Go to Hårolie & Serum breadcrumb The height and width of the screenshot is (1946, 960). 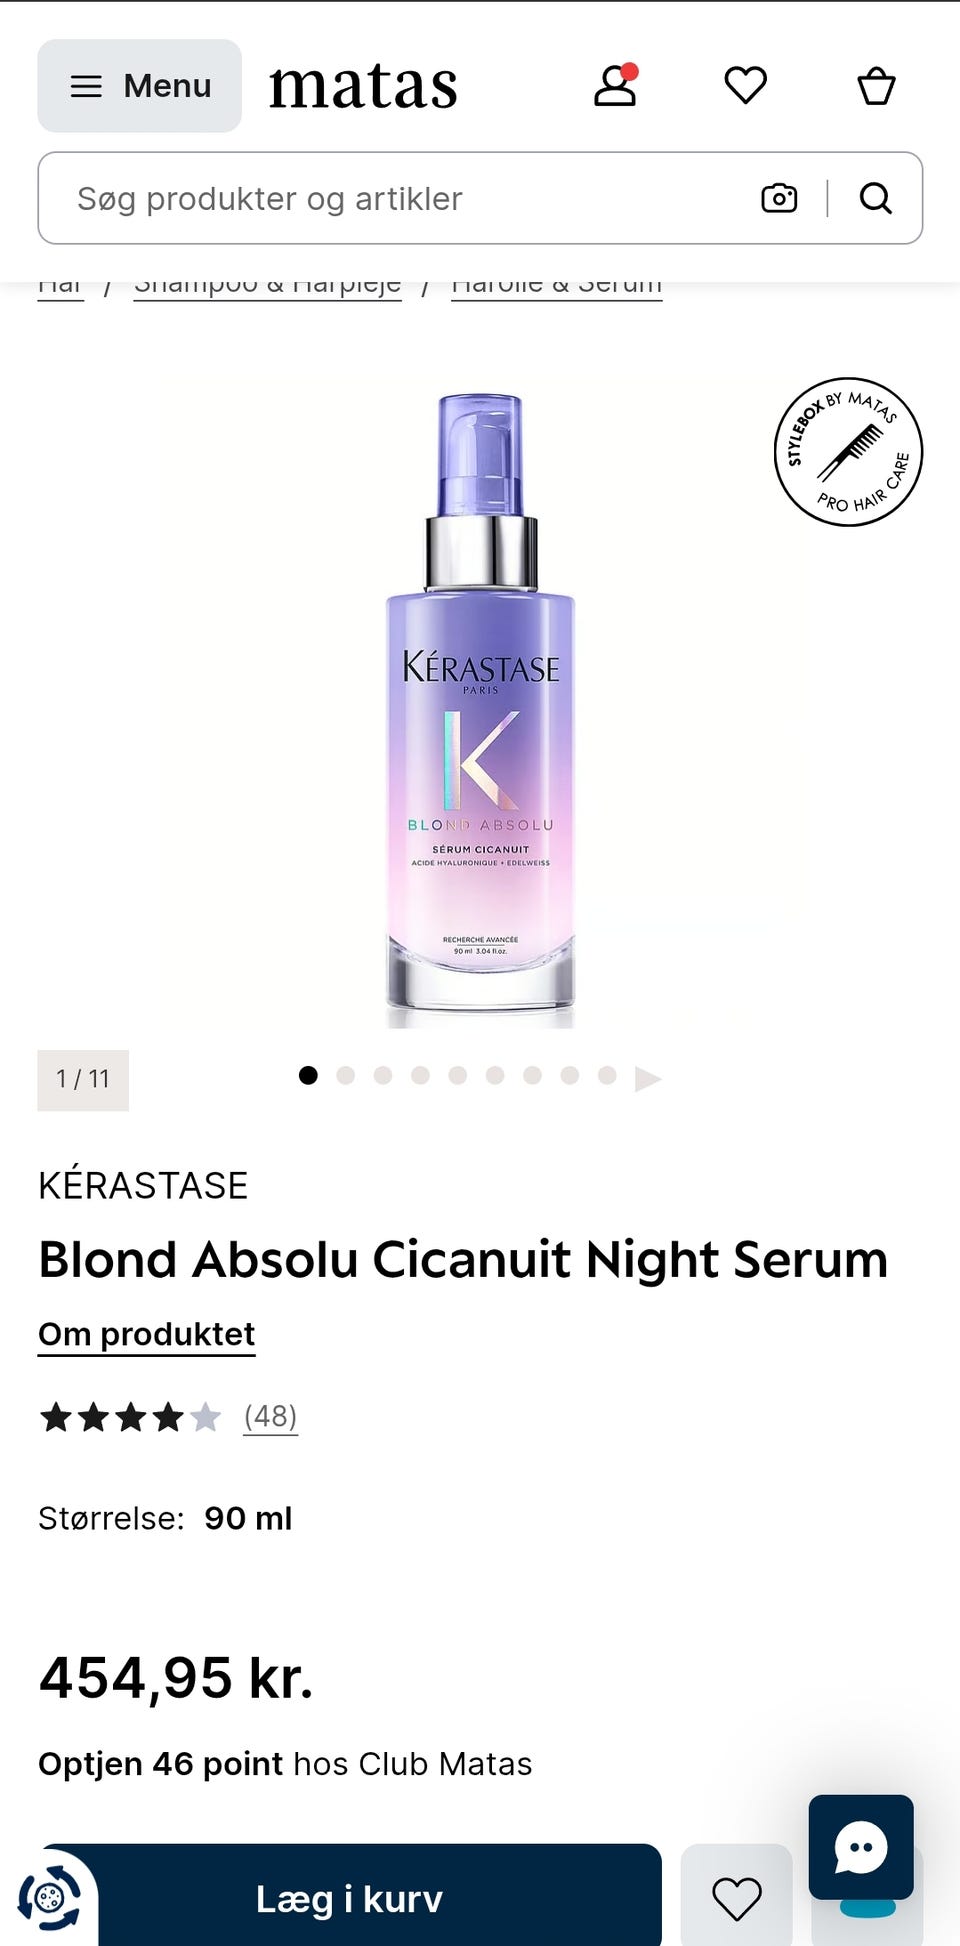coord(557,285)
